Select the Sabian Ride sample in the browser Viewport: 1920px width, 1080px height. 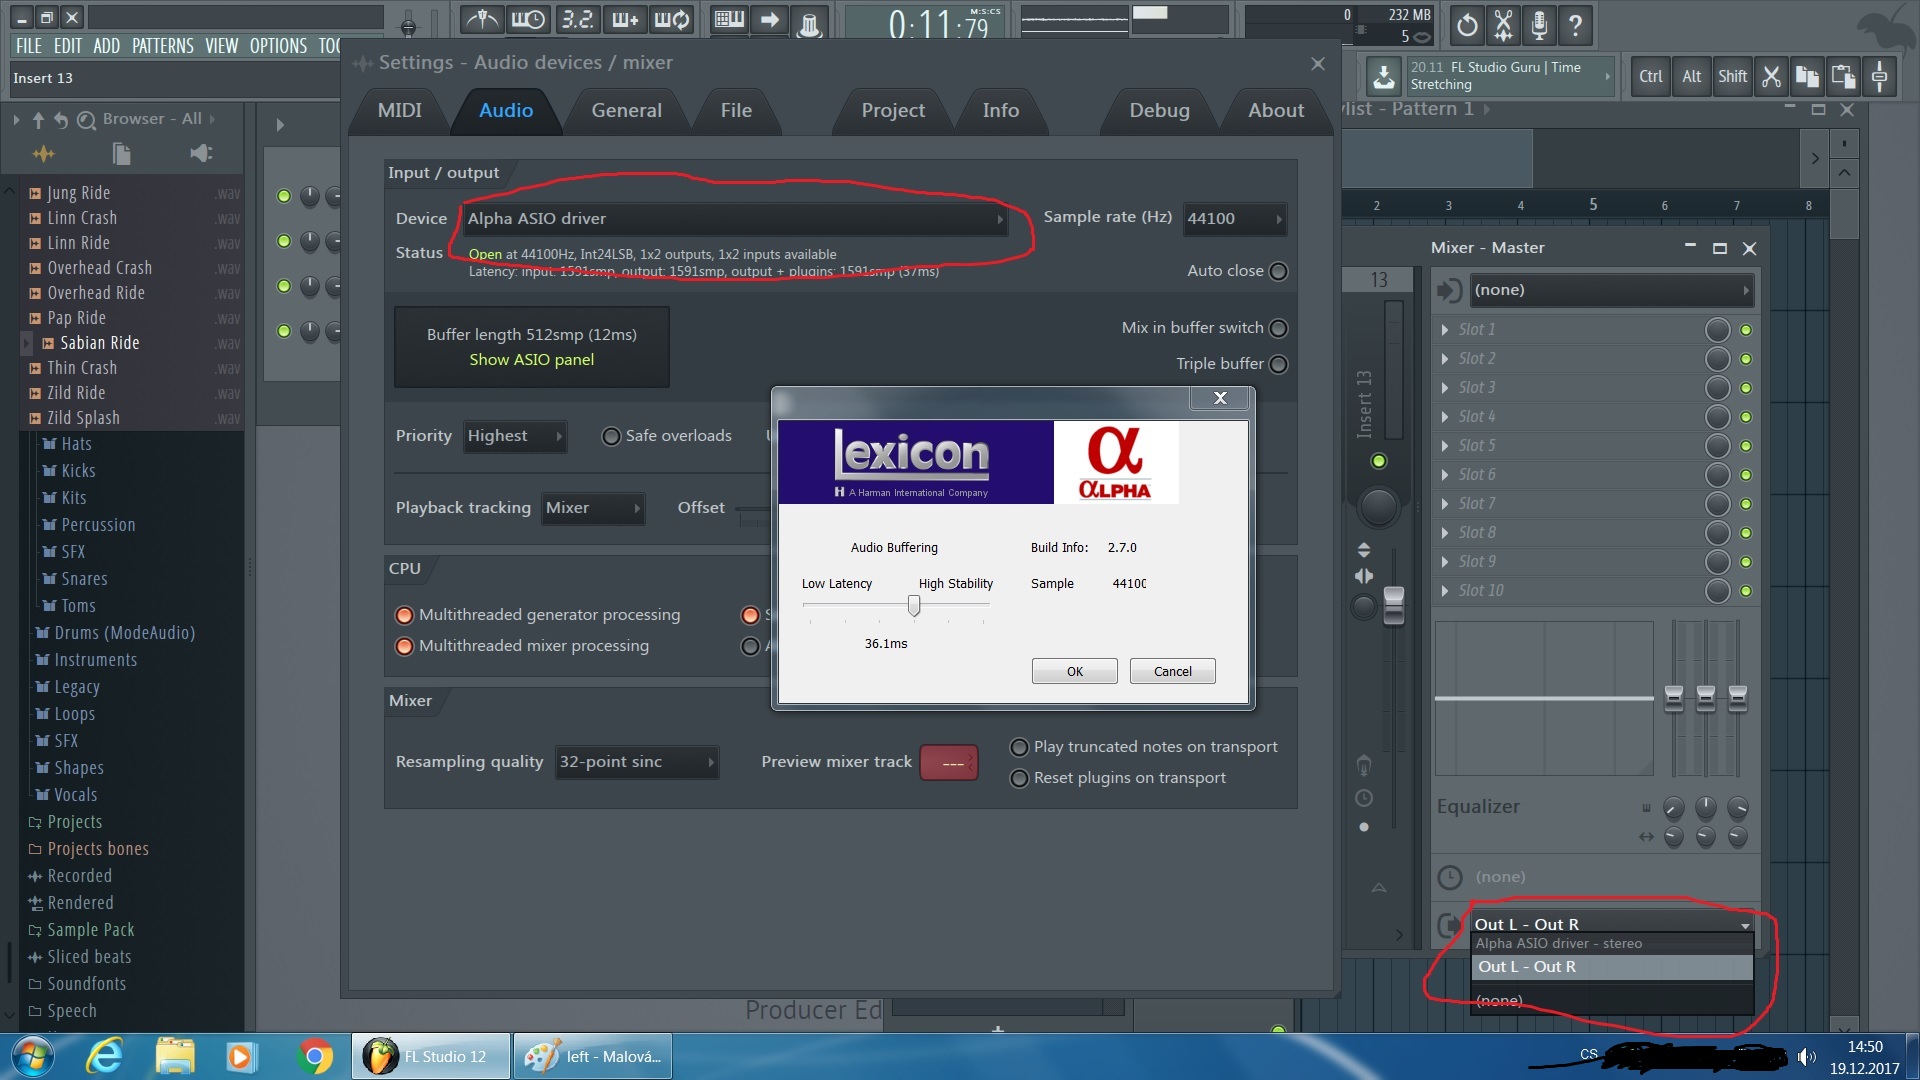(99, 343)
